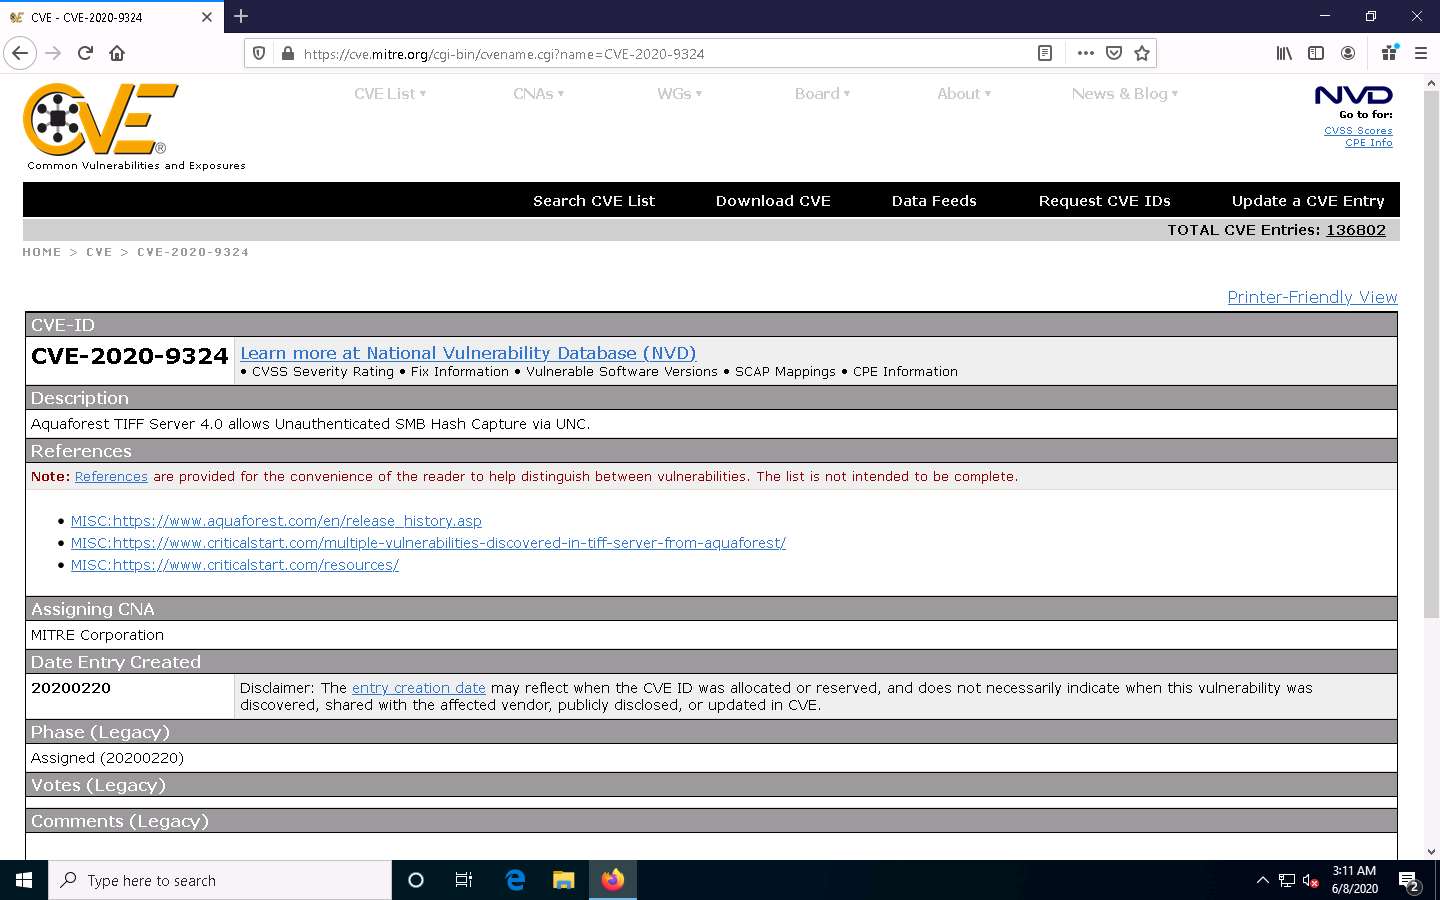Open taskbar clock and date

coord(1355,880)
